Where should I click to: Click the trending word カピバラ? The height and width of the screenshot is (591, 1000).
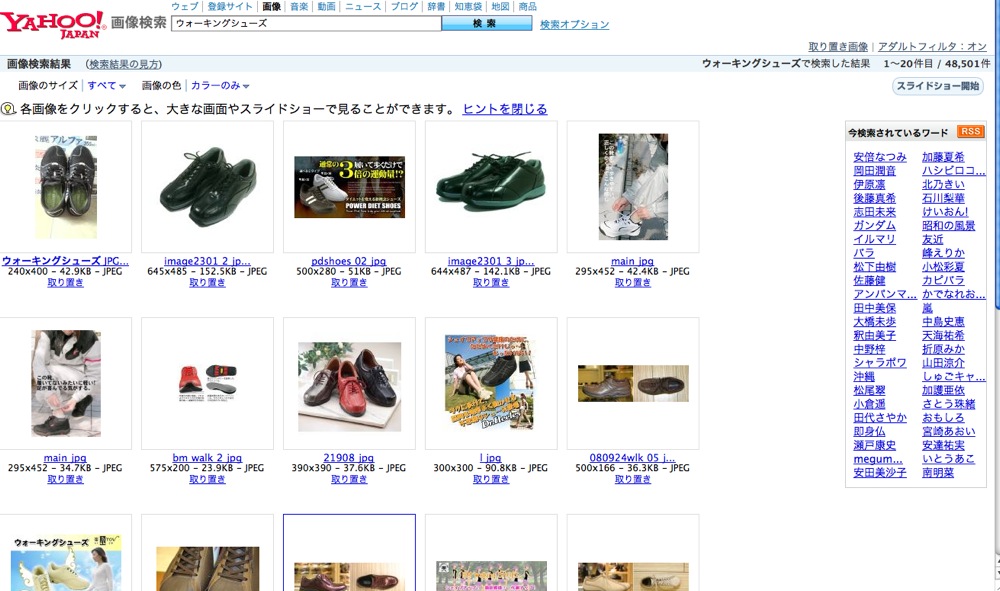tap(943, 280)
